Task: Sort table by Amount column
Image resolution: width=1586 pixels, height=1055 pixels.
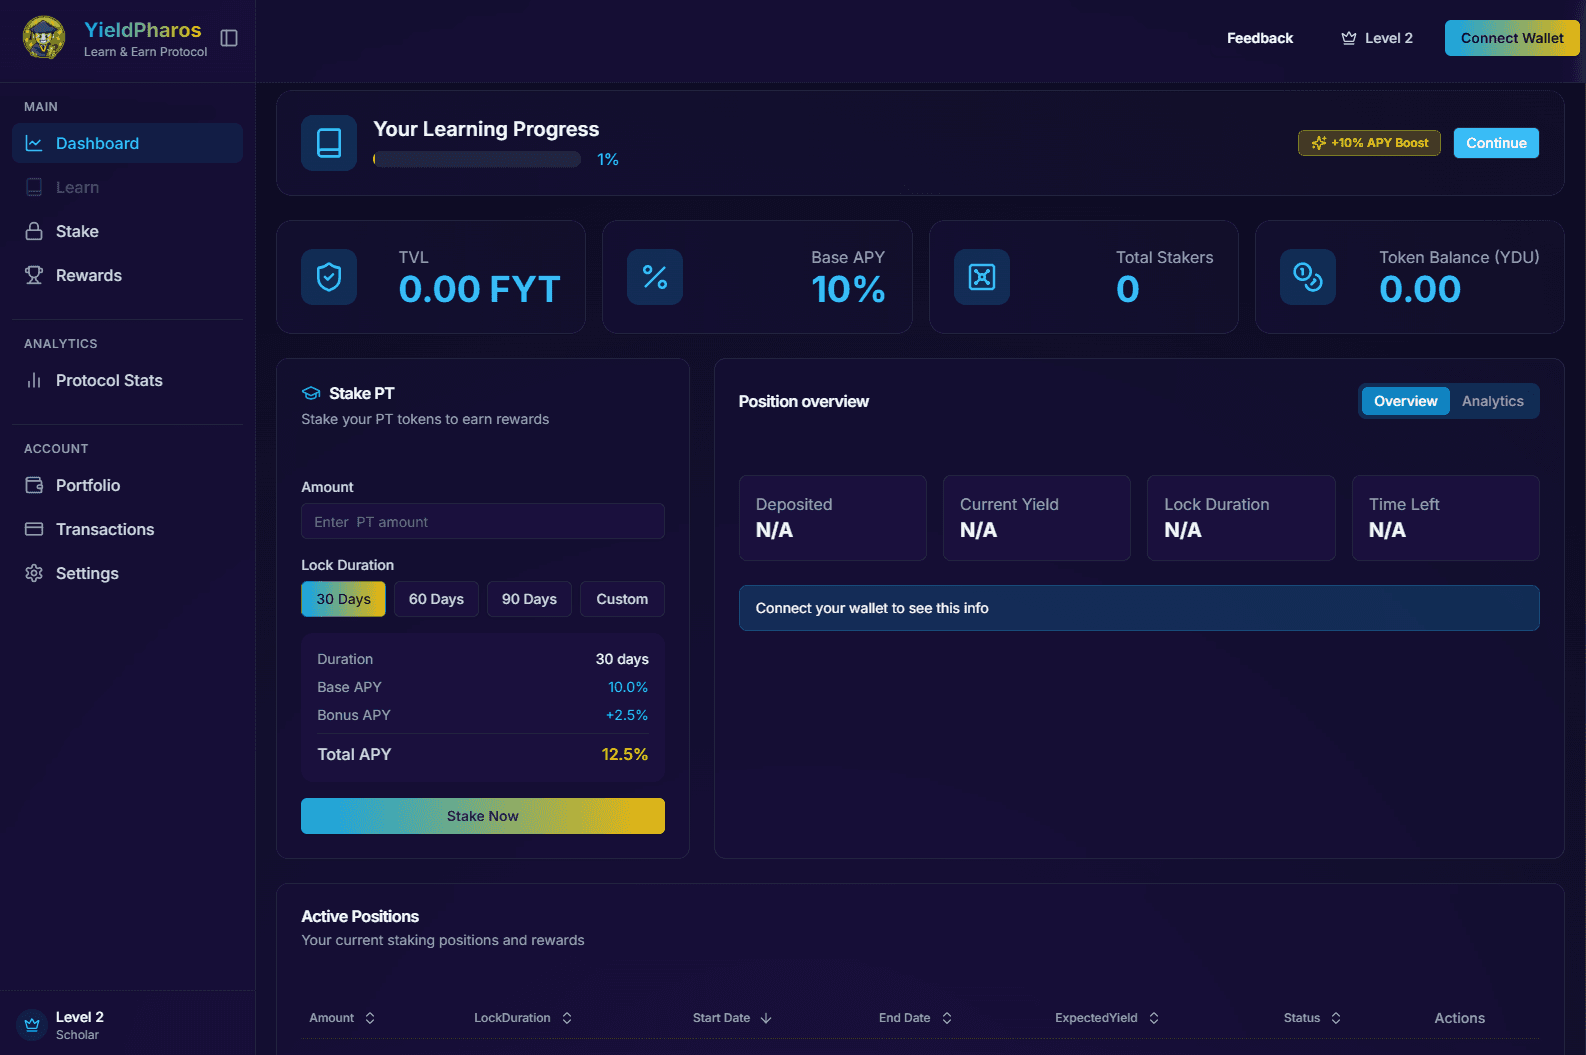Action: (x=342, y=1018)
